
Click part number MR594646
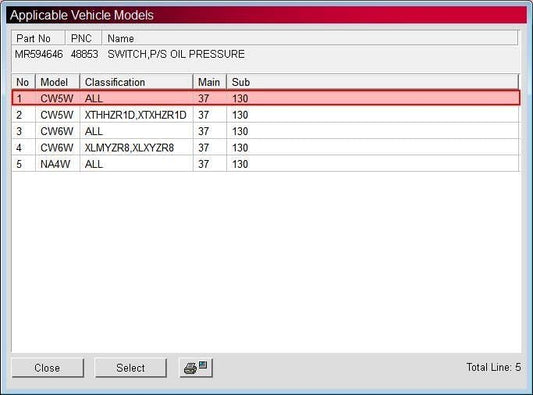click(39, 54)
